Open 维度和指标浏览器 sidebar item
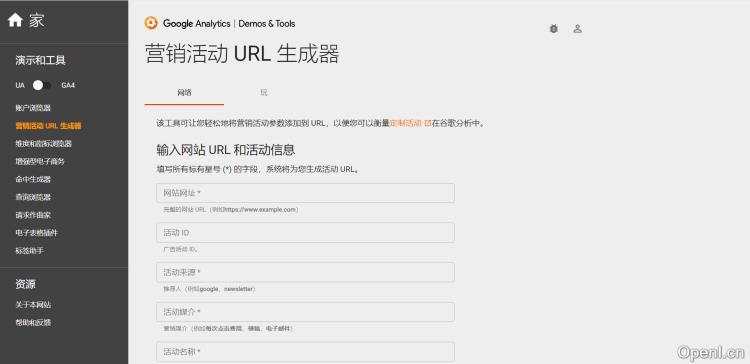This screenshot has width=750, height=364. point(44,143)
